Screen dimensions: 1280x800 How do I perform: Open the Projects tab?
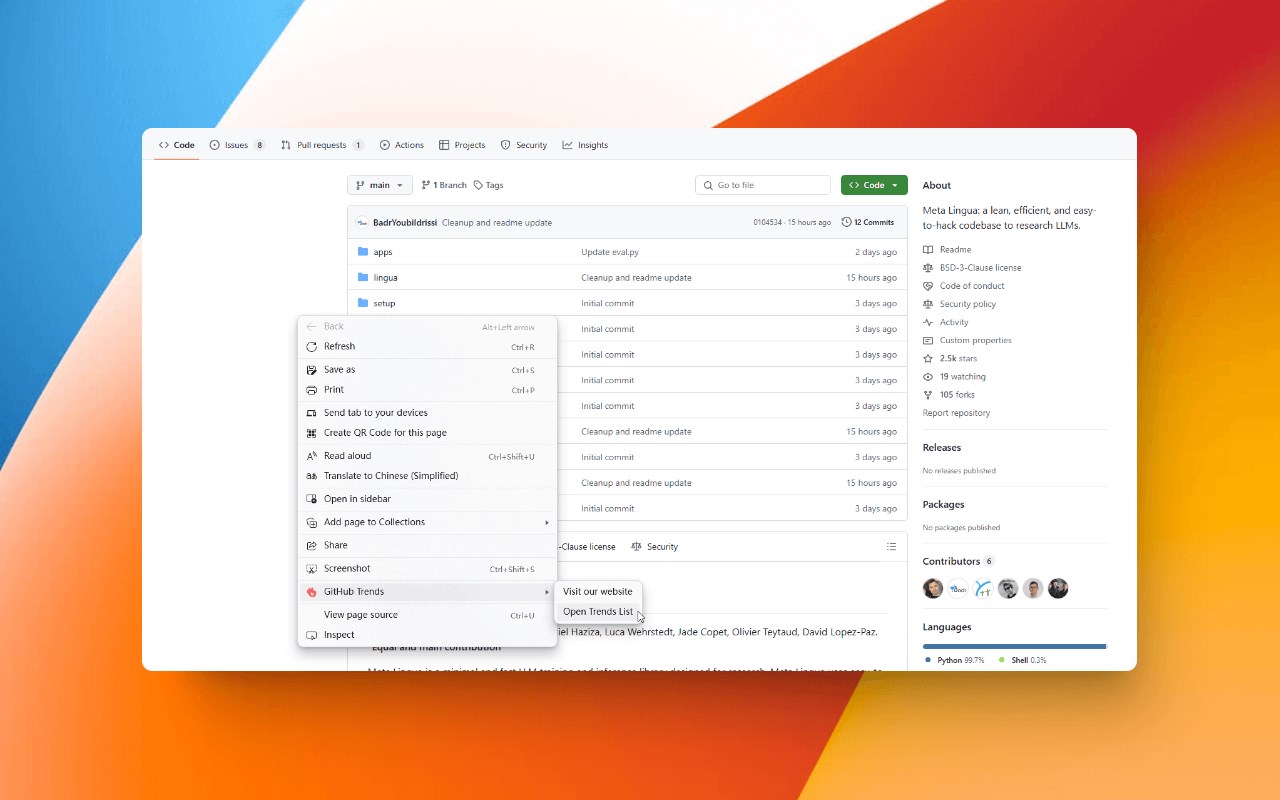point(462,145)
